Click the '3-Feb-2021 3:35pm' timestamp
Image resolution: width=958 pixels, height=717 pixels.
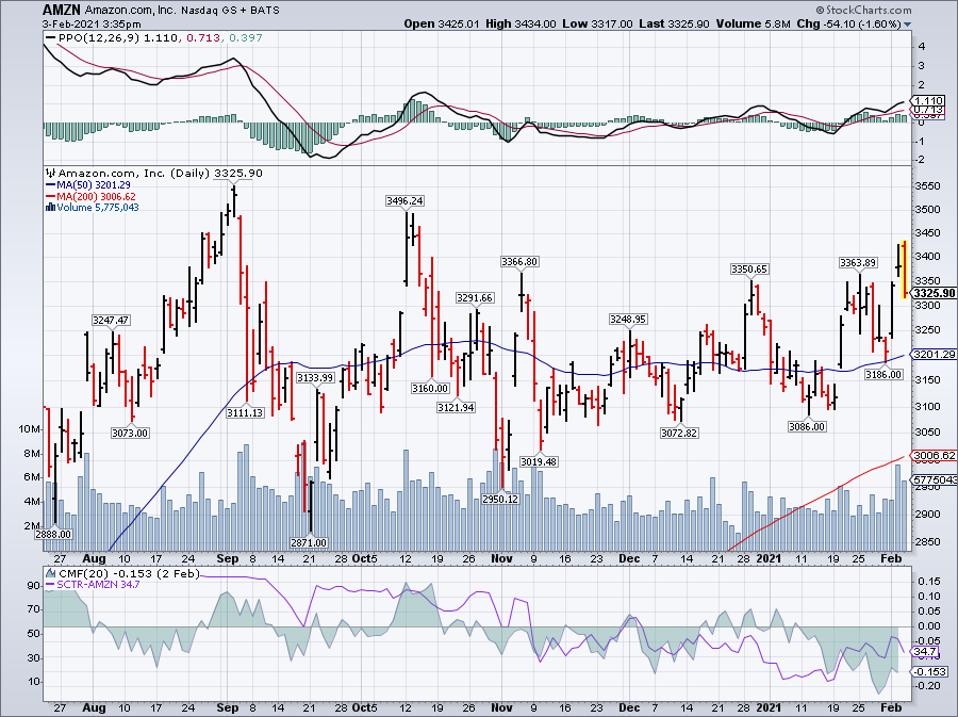[x=92, y=24]
